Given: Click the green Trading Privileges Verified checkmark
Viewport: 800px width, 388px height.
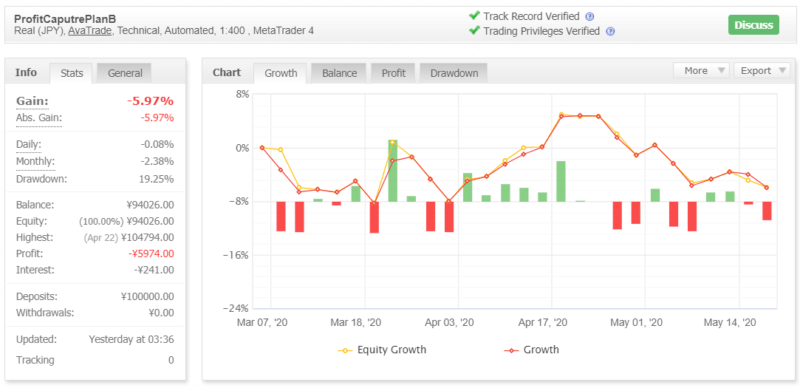Looking at the screenshot, I should [x=474, y=31].
